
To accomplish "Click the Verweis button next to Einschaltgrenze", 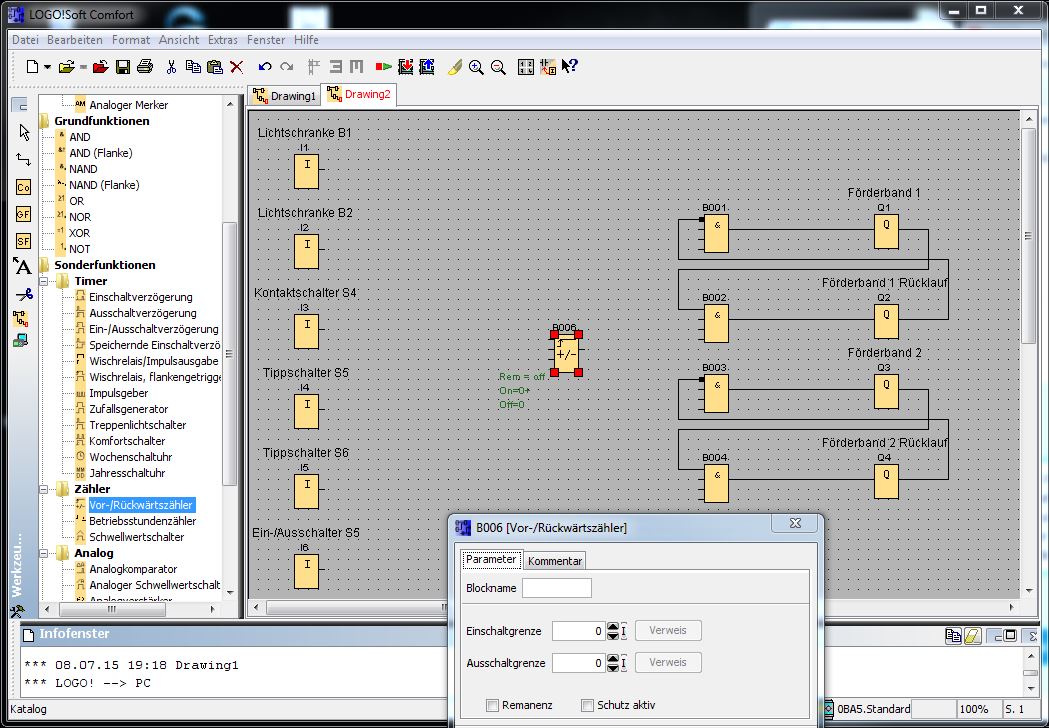I will pyautogui.click(x=667, y=631).
